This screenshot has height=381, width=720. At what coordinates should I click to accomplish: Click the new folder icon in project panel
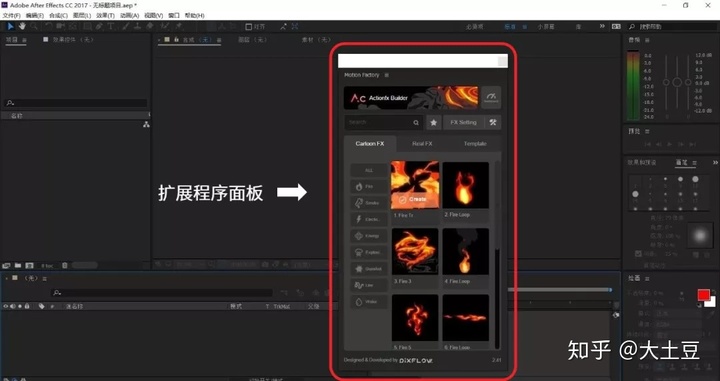pos(17,265)
